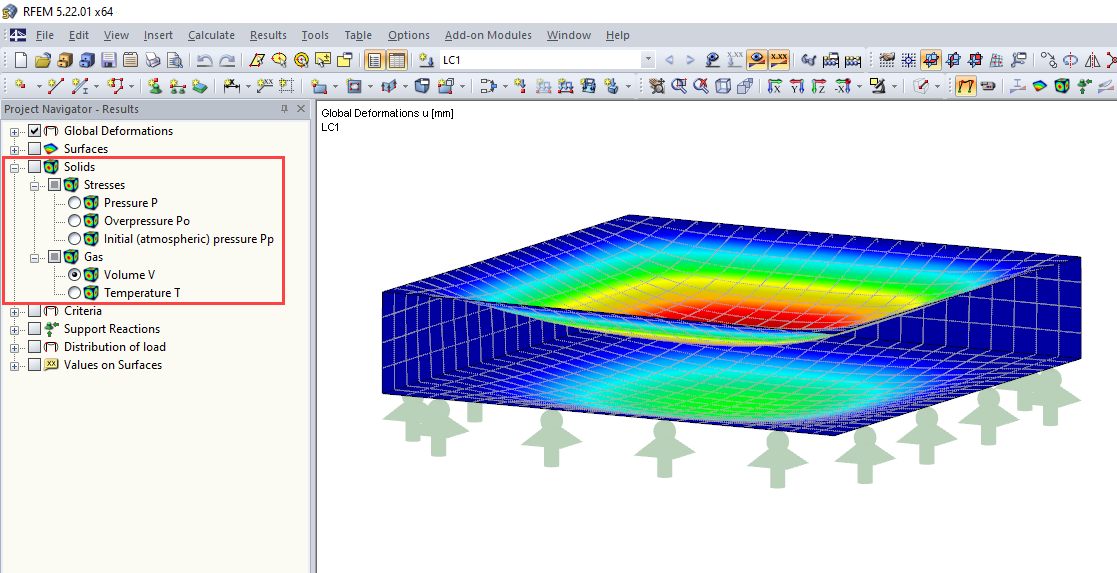Save the model with floppy disk icon

[x=108, y=60]
